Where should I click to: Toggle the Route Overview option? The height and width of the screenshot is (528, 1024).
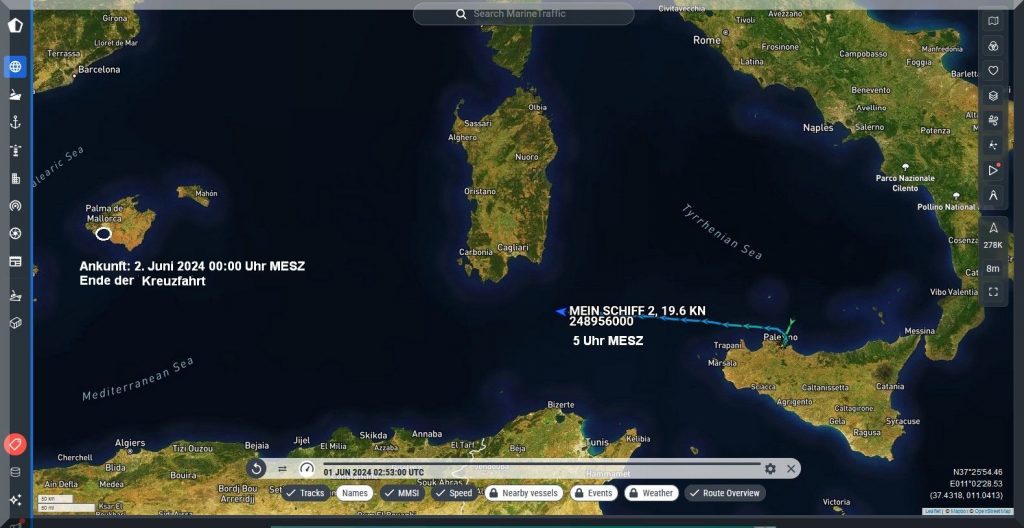pos(726,493)
